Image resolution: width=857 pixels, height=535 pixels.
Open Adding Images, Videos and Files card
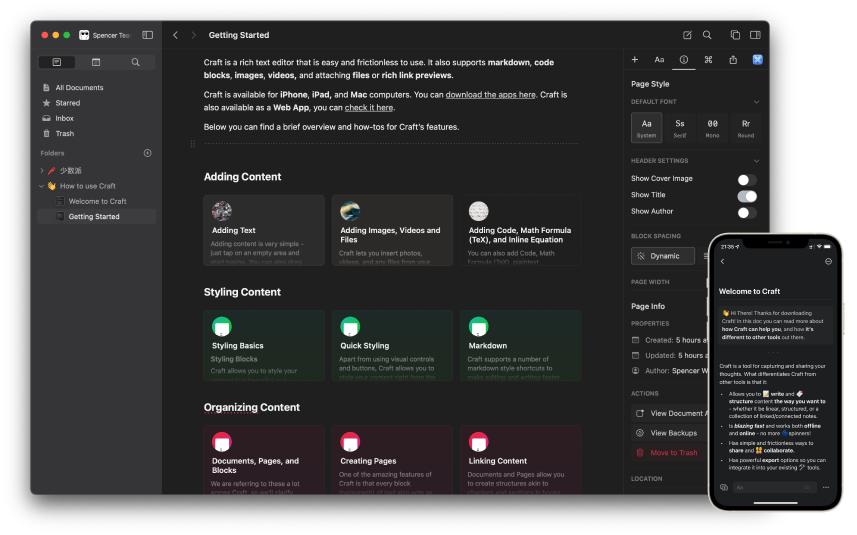392,230
